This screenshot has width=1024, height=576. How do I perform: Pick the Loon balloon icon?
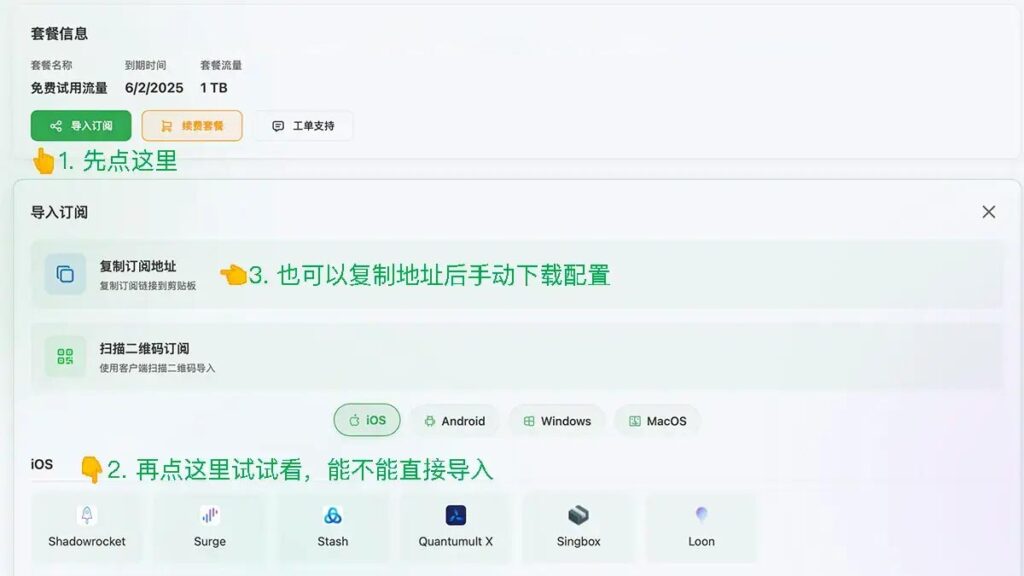click(x=701, y=515)
